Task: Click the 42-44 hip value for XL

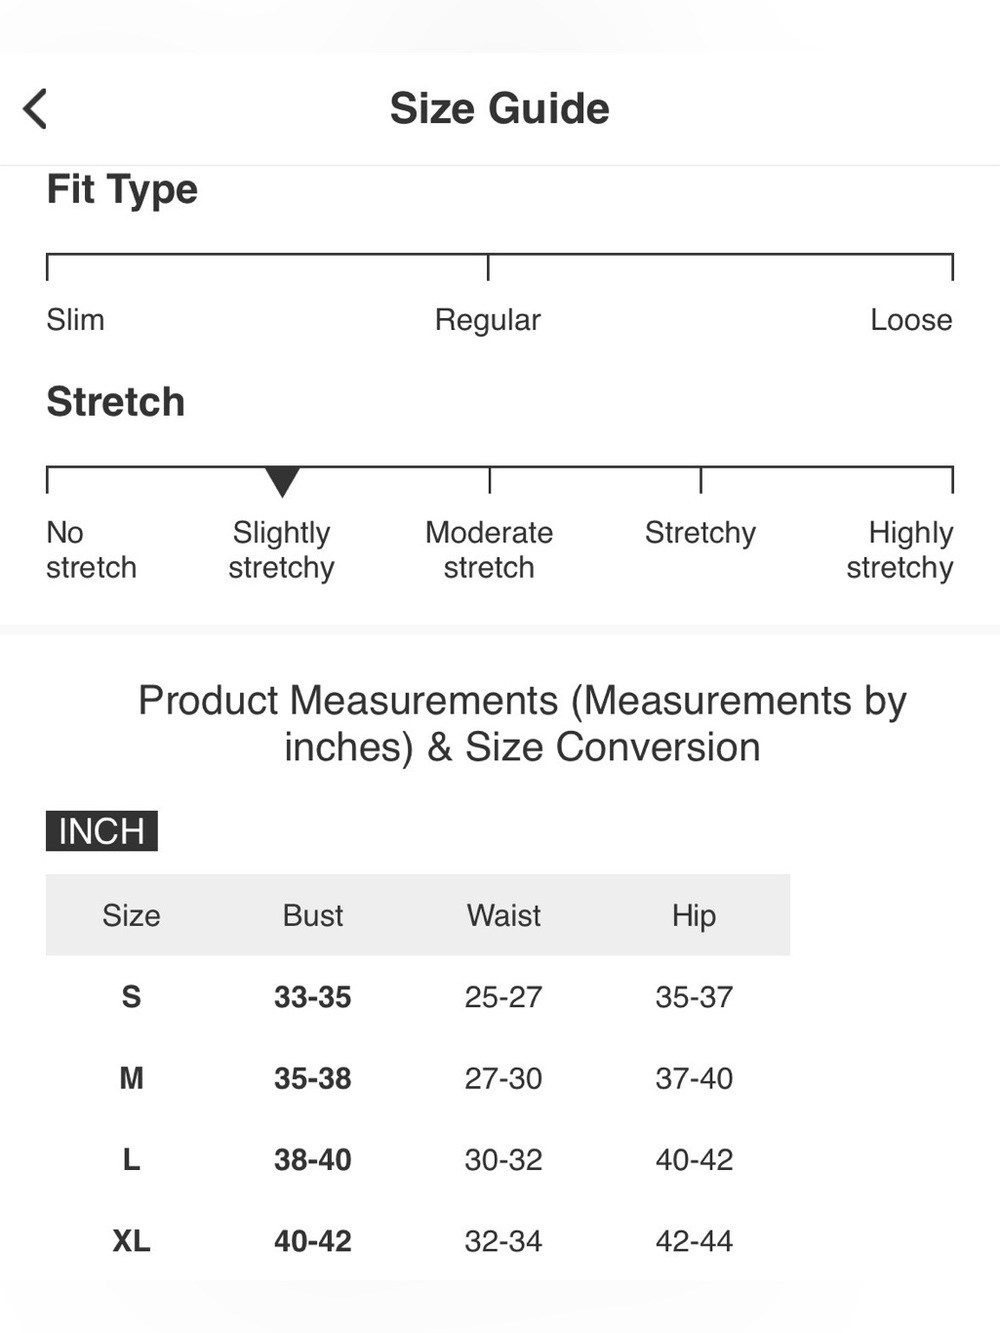Action: tap(694, 1241)
